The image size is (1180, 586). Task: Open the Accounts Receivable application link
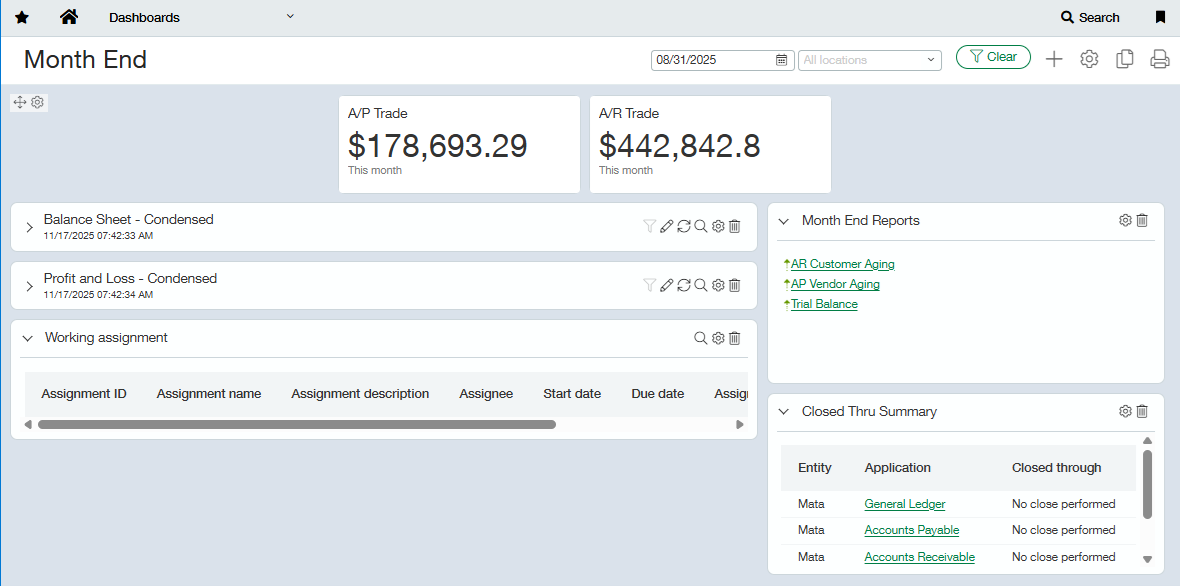point(920,557)
